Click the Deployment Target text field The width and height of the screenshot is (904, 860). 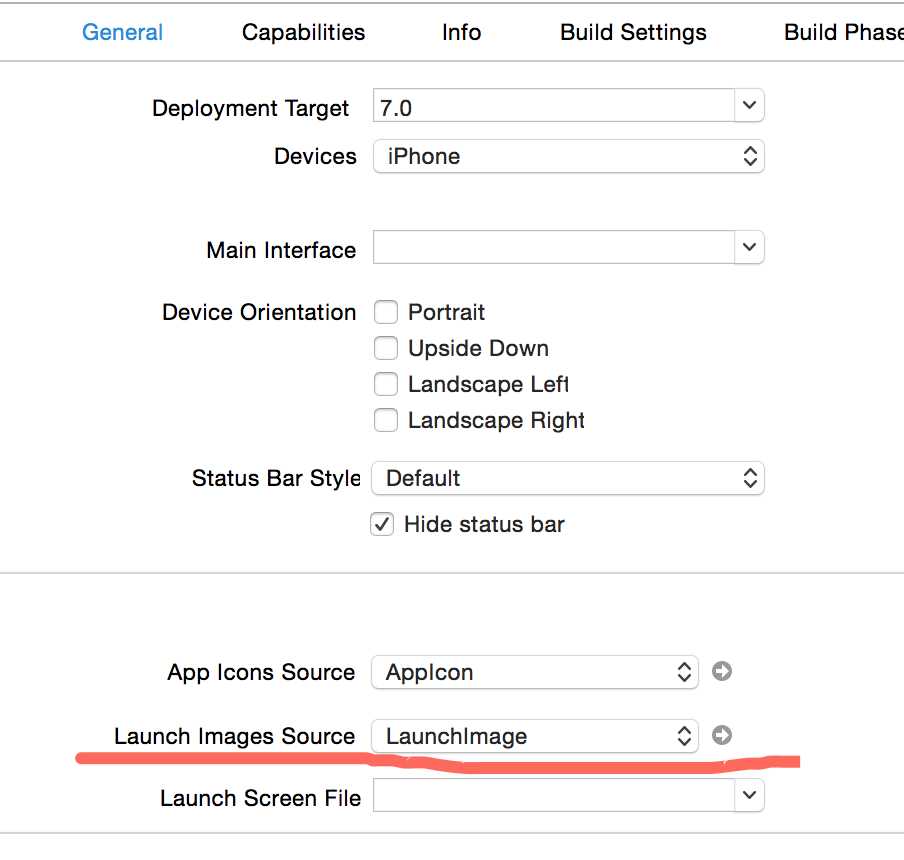point(553,105)
